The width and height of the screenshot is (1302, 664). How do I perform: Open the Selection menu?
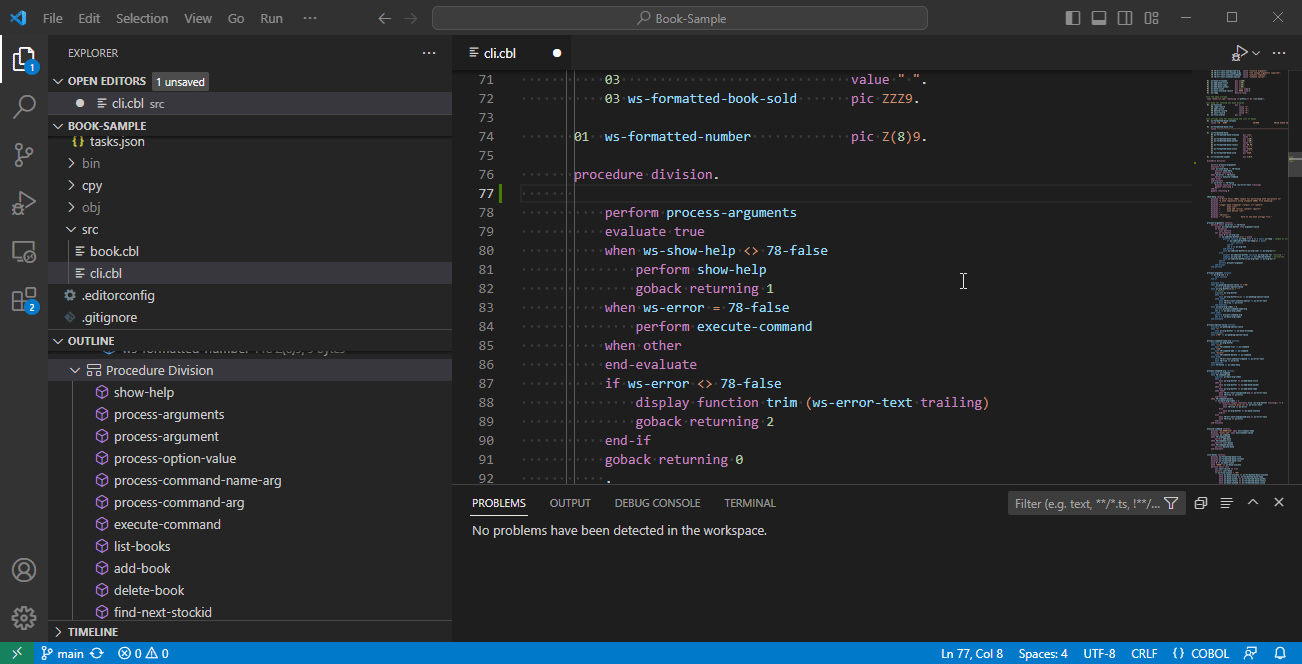click(x=142, y=18)
